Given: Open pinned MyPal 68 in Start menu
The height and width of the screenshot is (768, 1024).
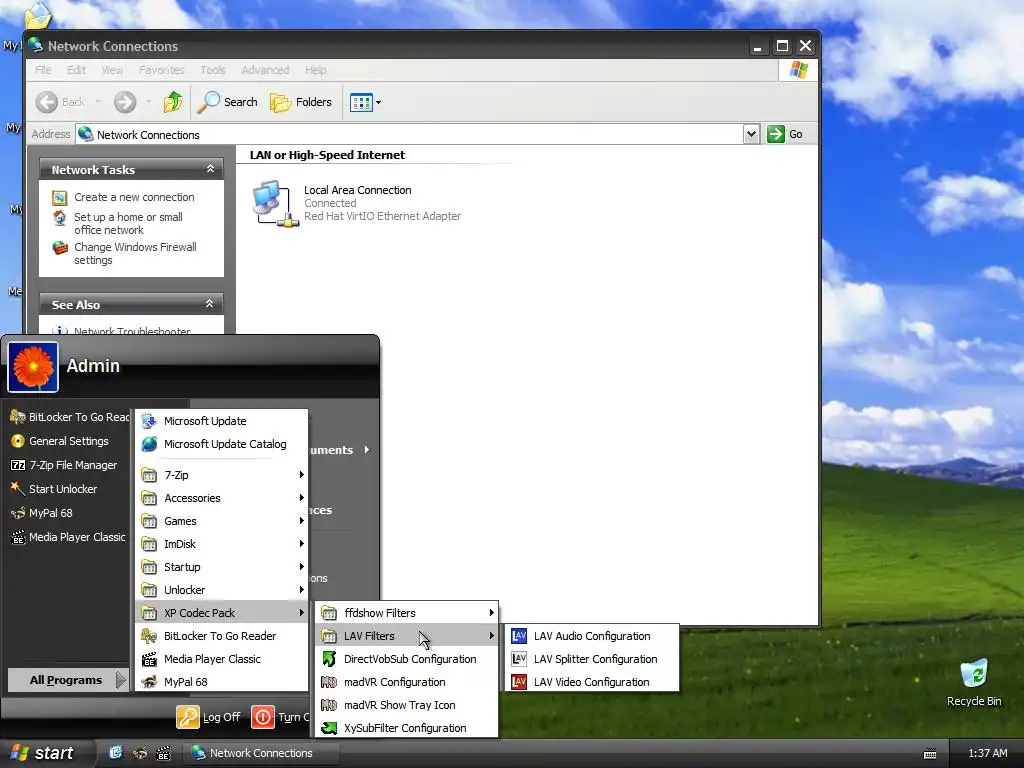Looking at the screenshot, I should [x=68, y=513].
